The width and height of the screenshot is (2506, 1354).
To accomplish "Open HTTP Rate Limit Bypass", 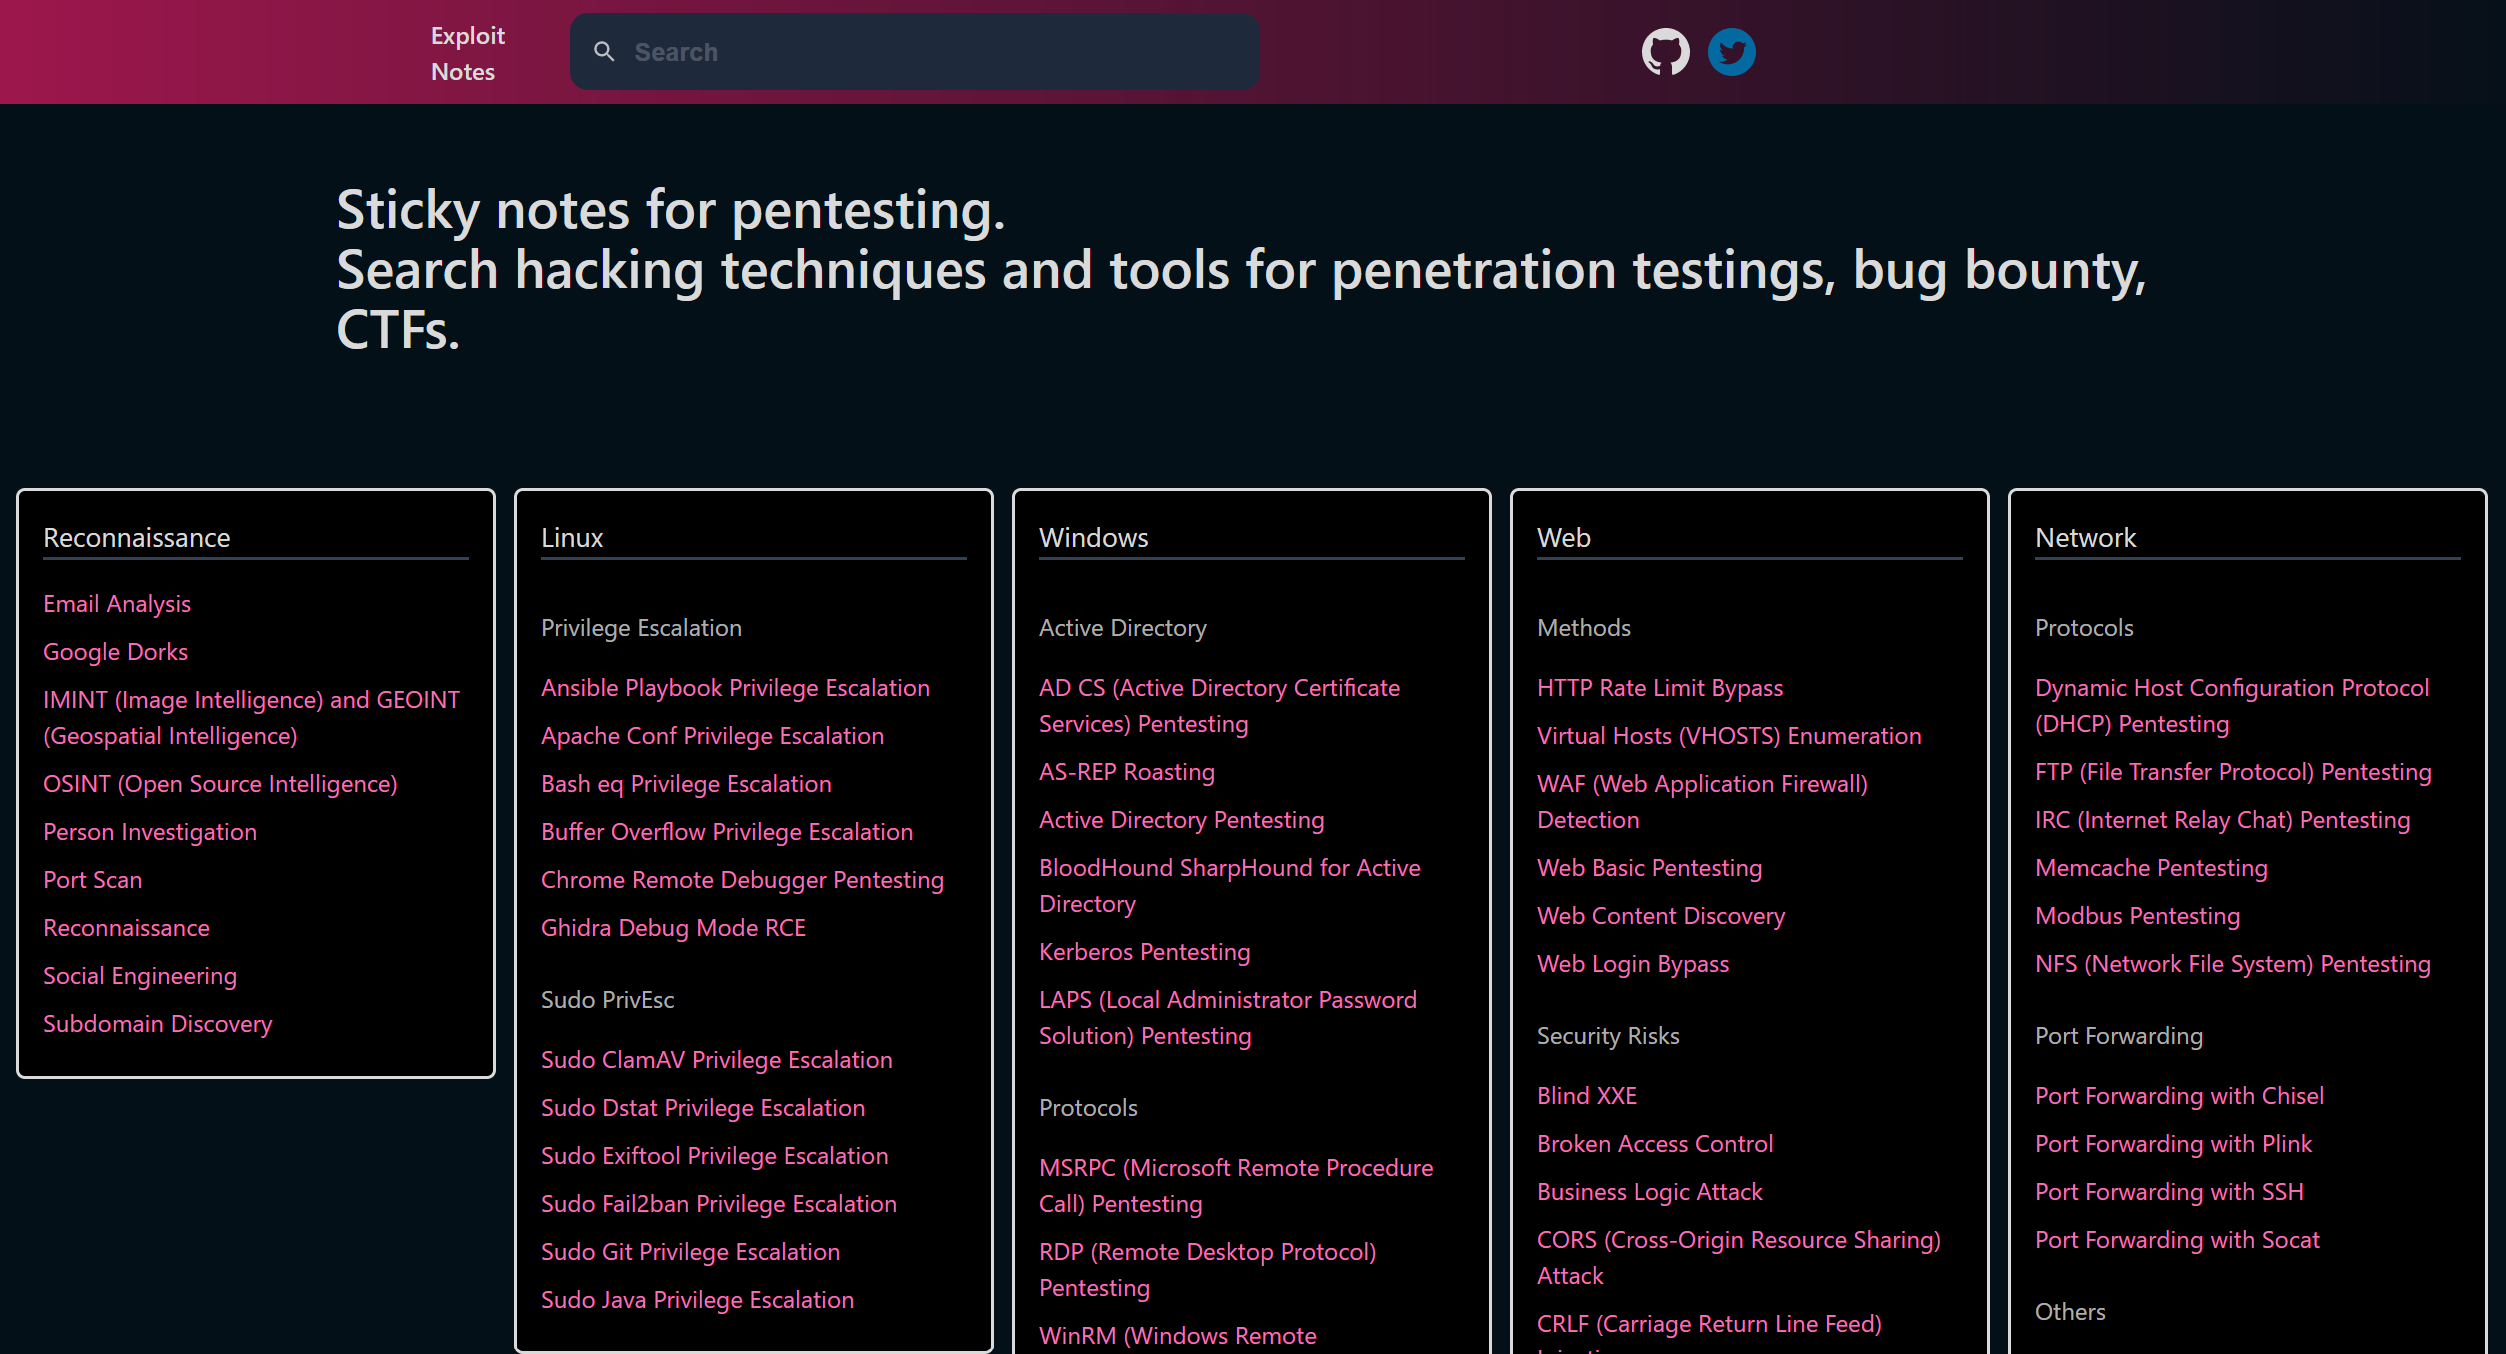I will [1659, 688].
